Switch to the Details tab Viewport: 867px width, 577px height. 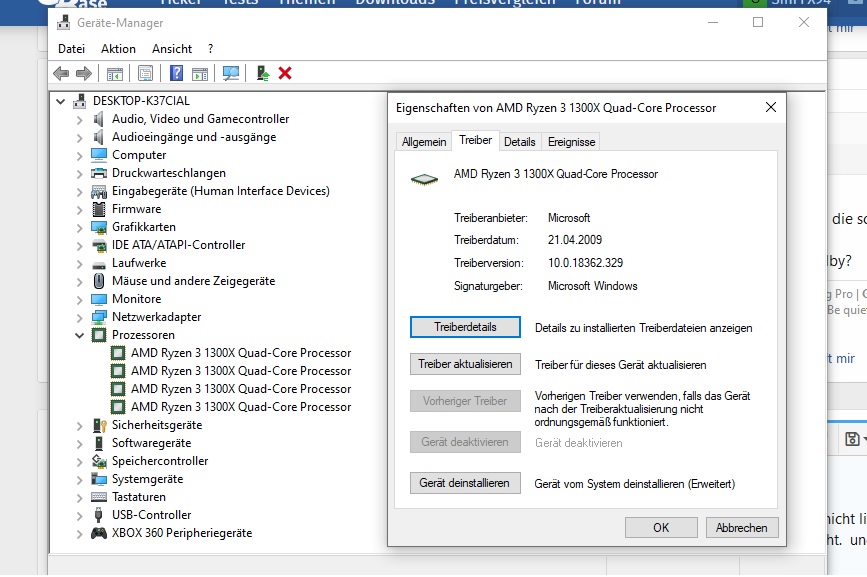(x=520, y=142)
